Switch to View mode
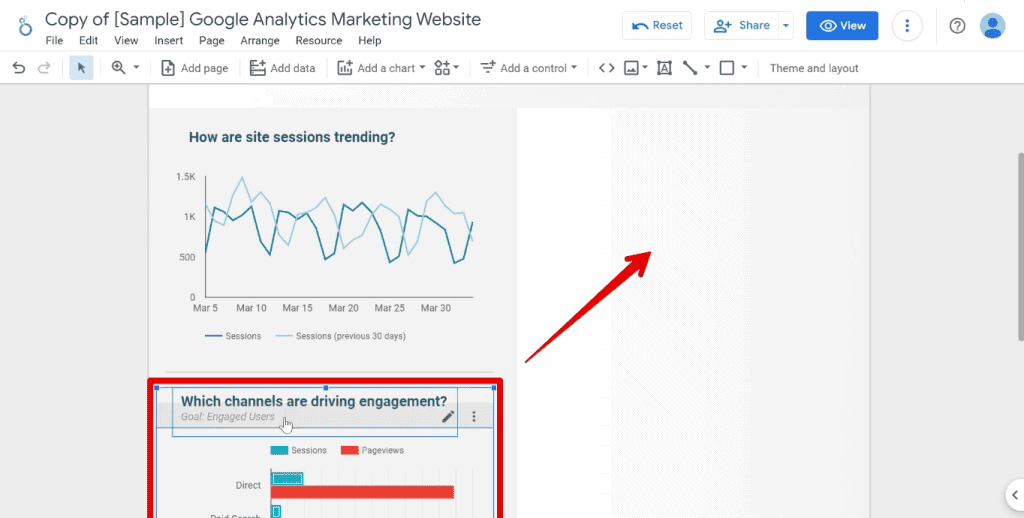This screenshot has width=1024, height=518. (842, 25)
